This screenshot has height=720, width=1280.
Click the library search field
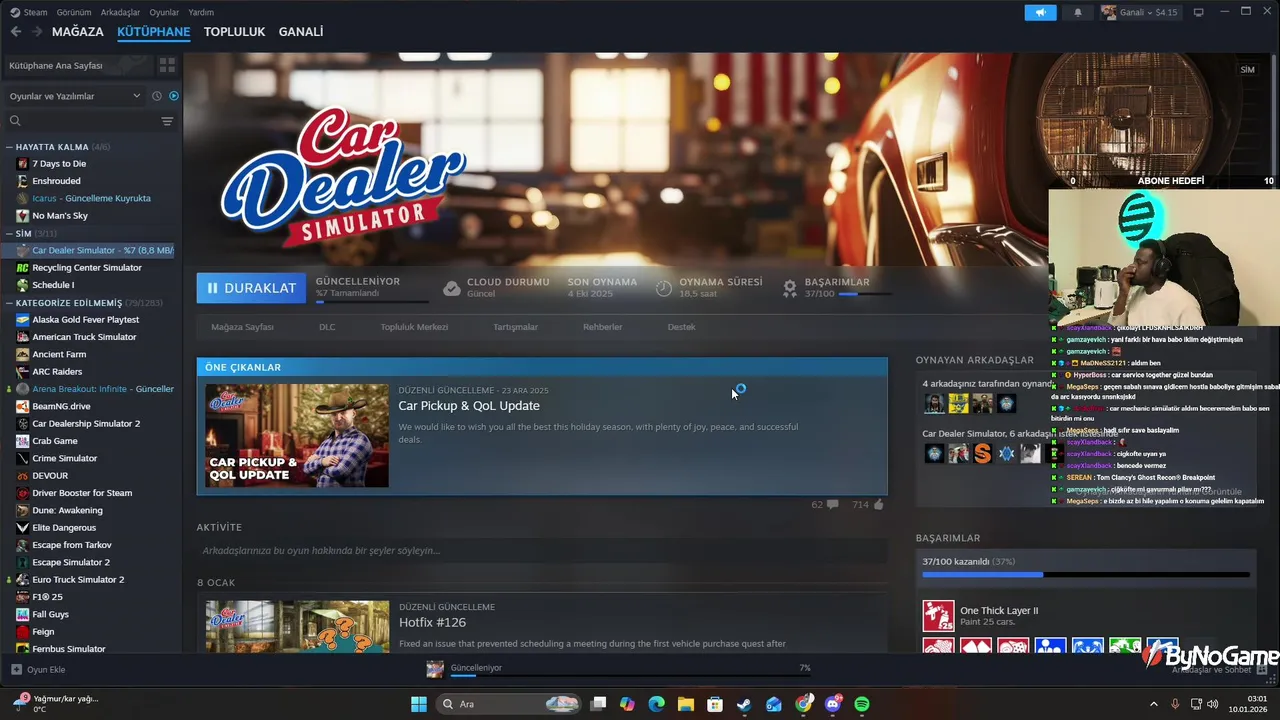(82, 121)
